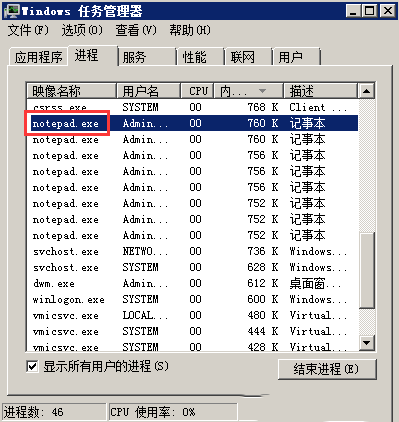Minimize the Task Manager window
The image size is (399, 422).
[353, 11]
